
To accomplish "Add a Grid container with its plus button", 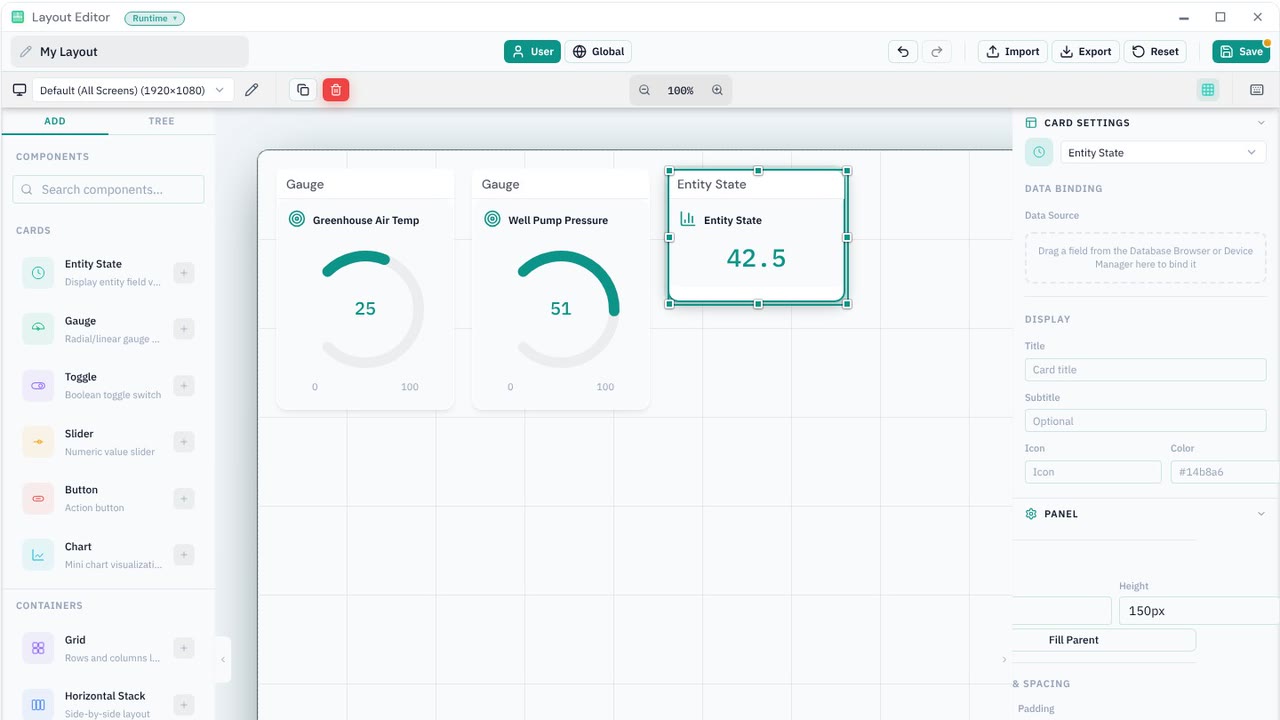I will [x=183, y=648].
